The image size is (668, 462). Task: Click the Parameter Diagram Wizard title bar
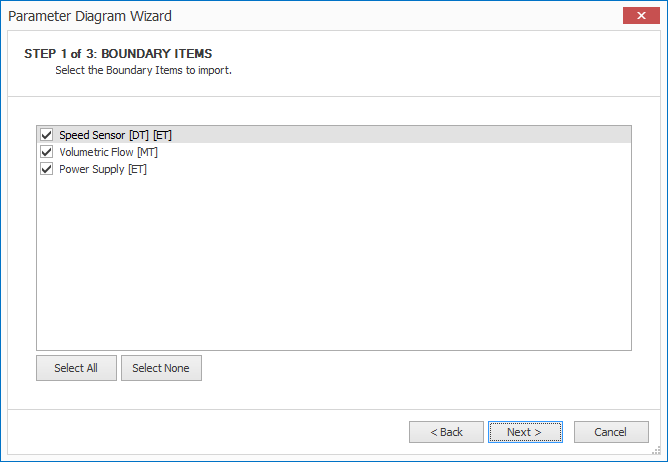(300, 15)
